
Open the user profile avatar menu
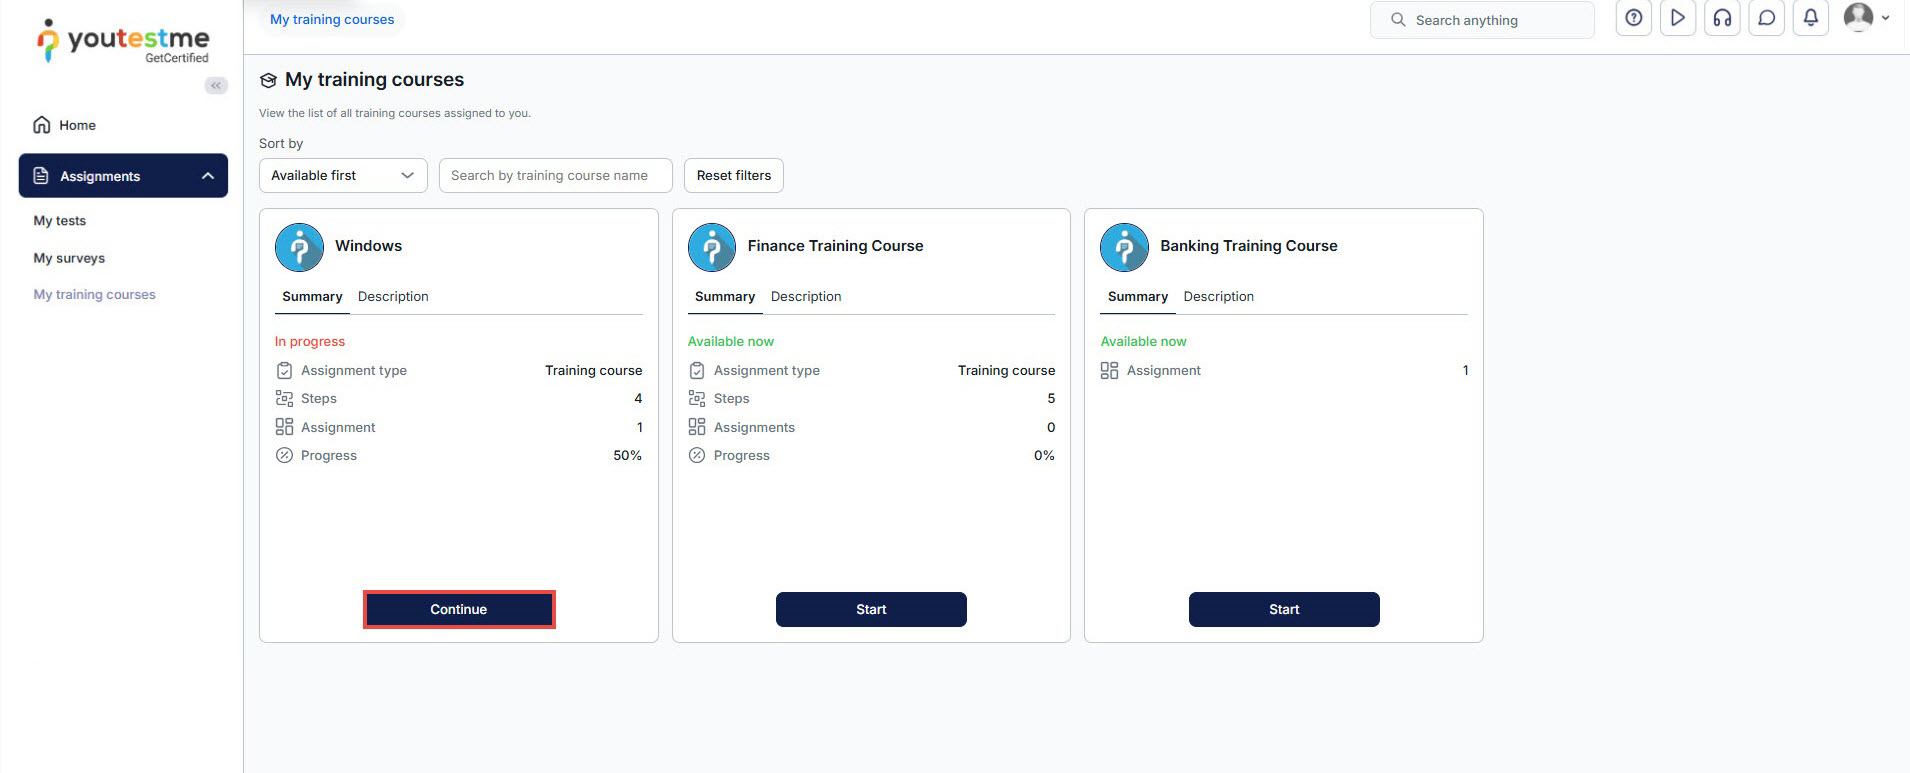tap(1865, 18)
